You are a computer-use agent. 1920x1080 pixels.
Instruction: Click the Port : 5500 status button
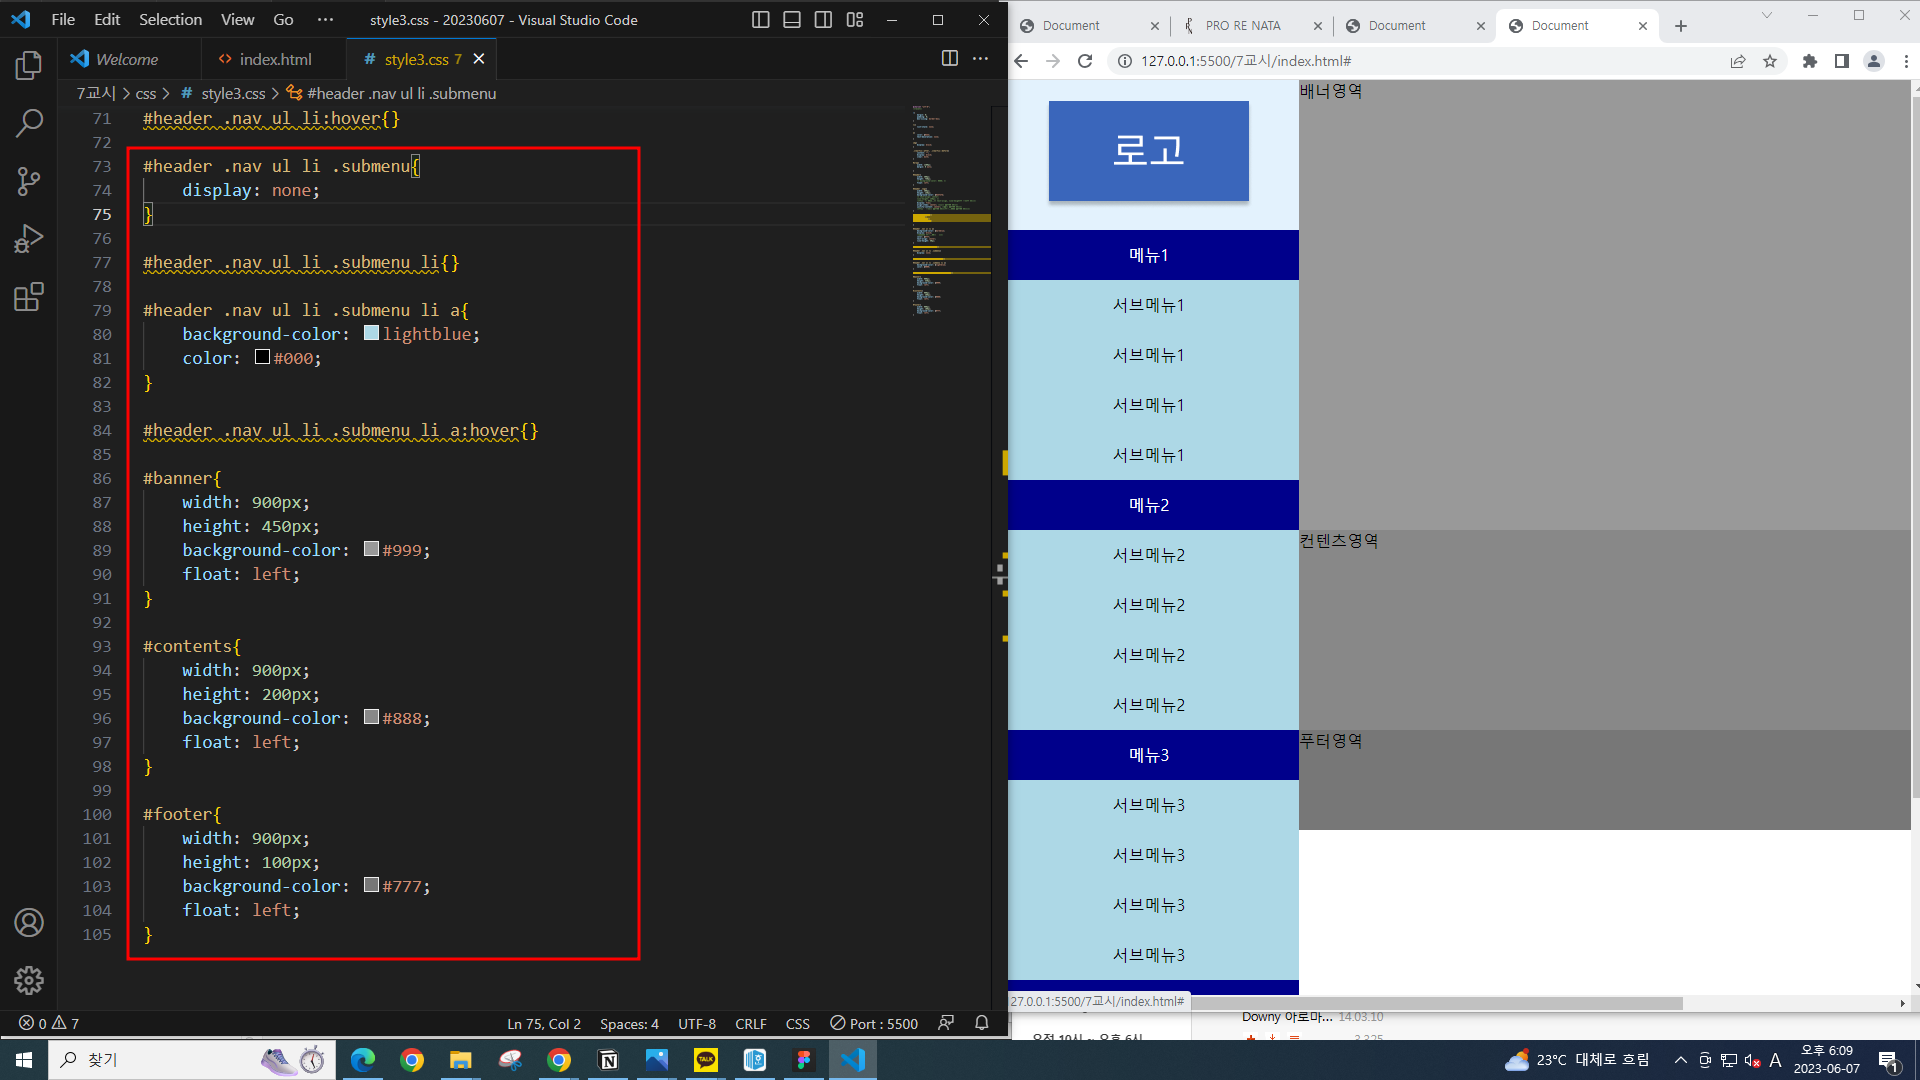pos(874,1023)
